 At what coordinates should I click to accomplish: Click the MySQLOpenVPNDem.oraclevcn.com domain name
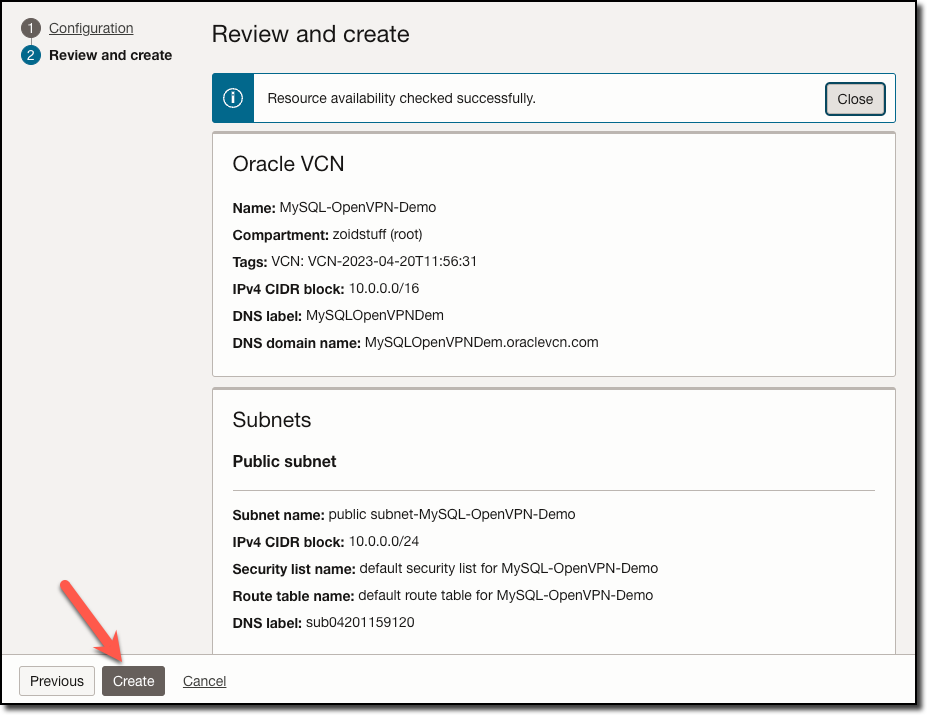(x=481, y=342)
